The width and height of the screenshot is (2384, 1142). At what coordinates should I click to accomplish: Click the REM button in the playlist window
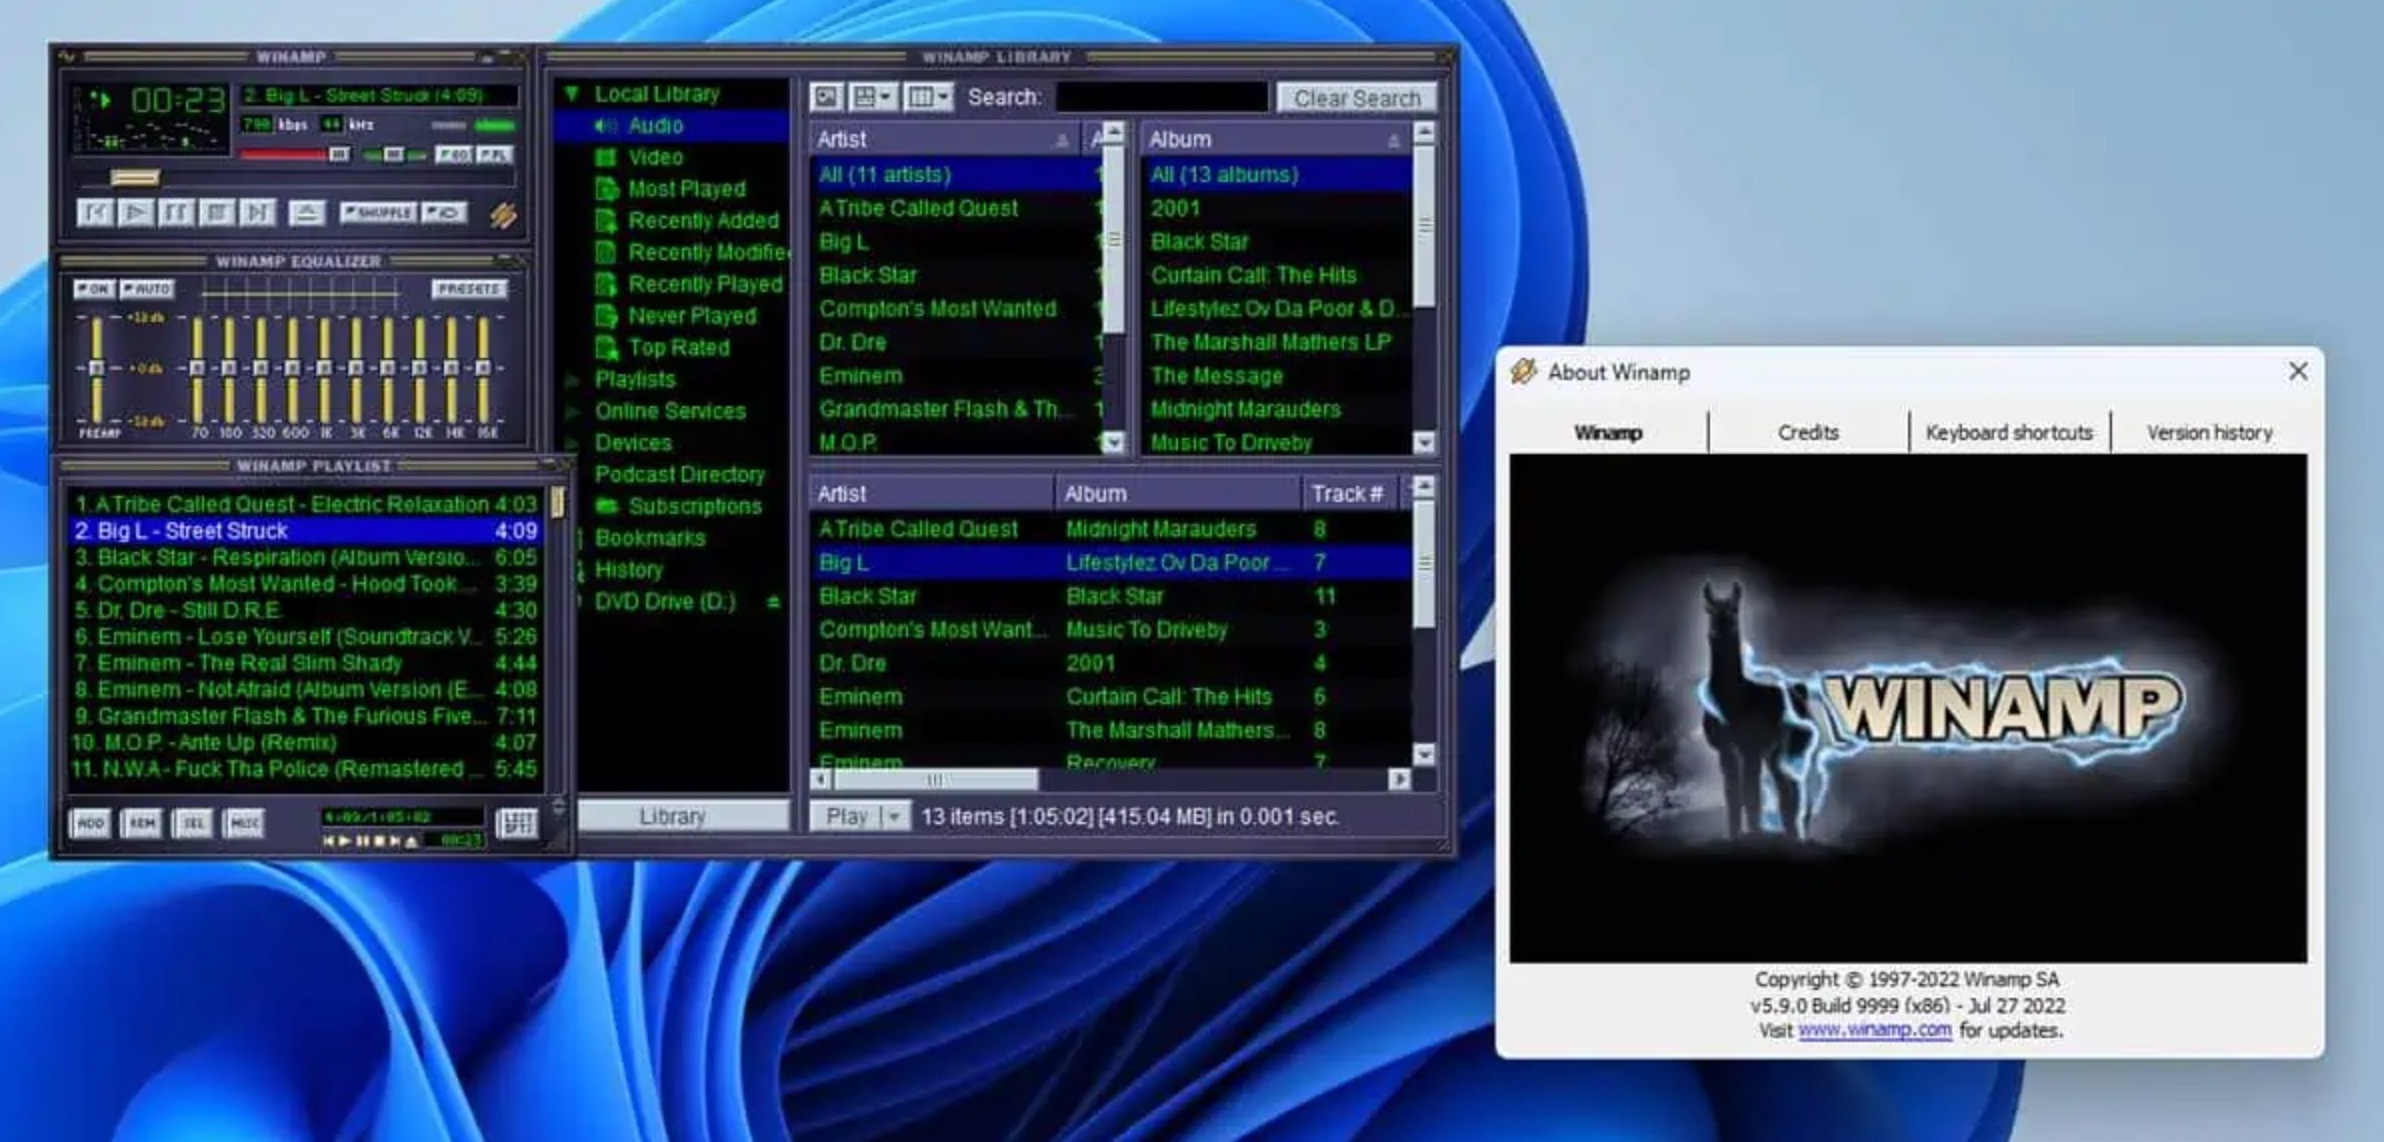(141, 823)
